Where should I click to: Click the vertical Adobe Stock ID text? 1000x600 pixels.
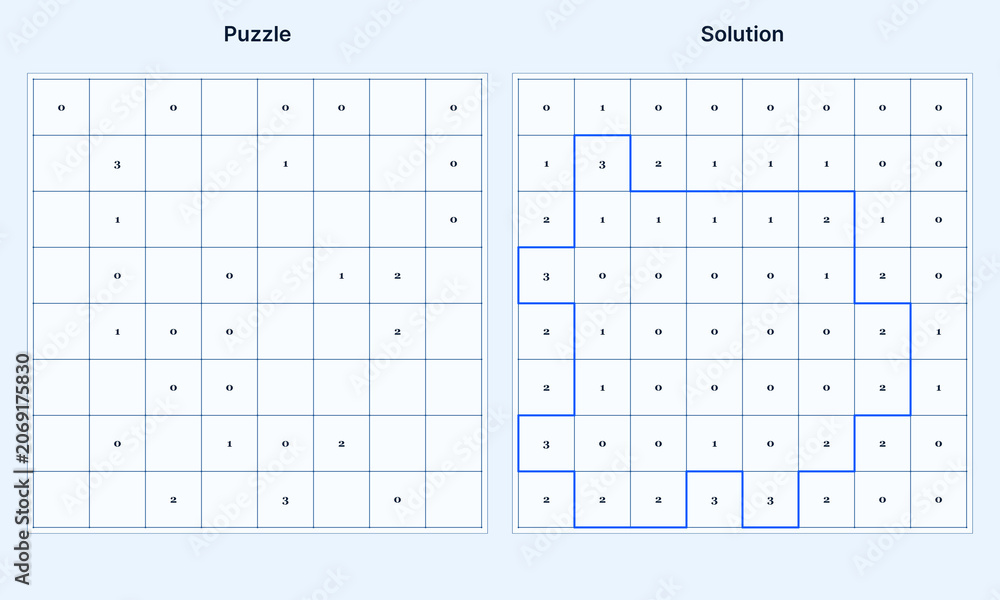(x=22, y=469)
